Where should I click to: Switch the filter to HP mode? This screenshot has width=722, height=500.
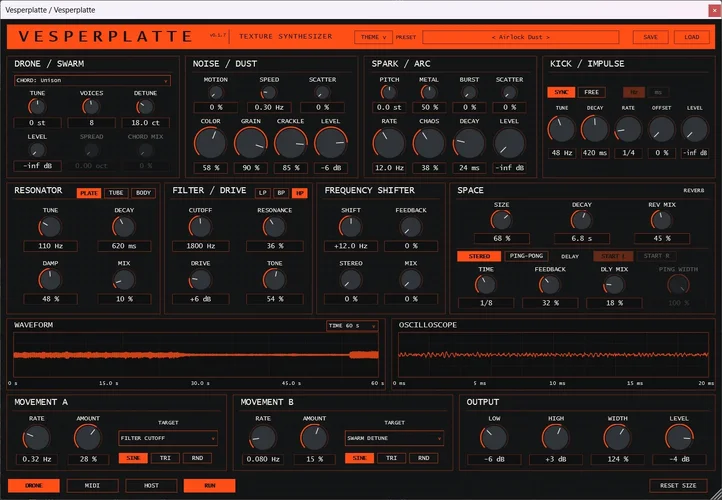pyautogui.click(x=299, y=193)
